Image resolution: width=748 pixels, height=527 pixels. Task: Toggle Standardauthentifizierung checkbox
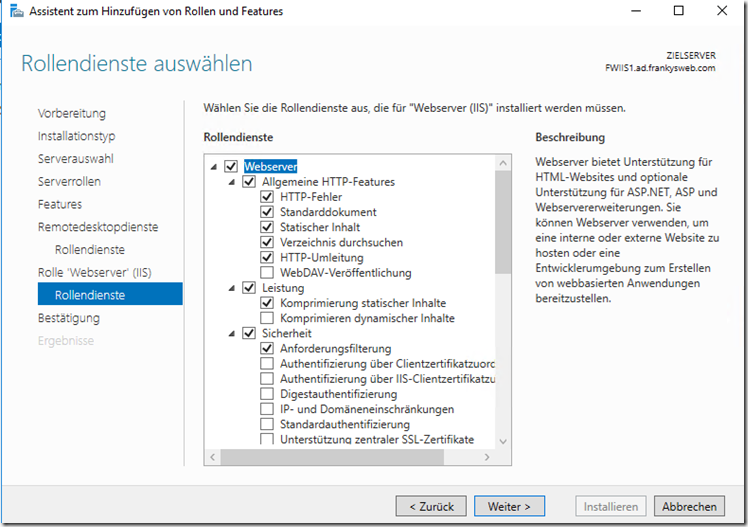(x=267, y=424)
